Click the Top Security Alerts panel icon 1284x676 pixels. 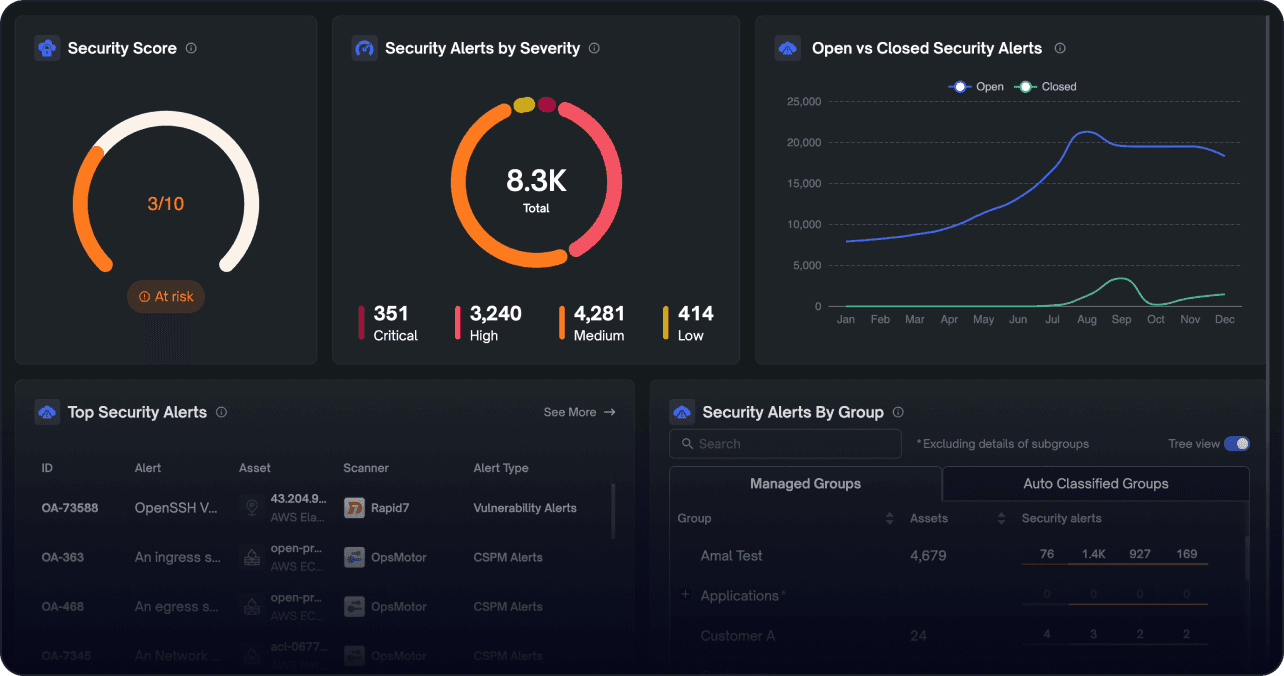coord(47,412)
